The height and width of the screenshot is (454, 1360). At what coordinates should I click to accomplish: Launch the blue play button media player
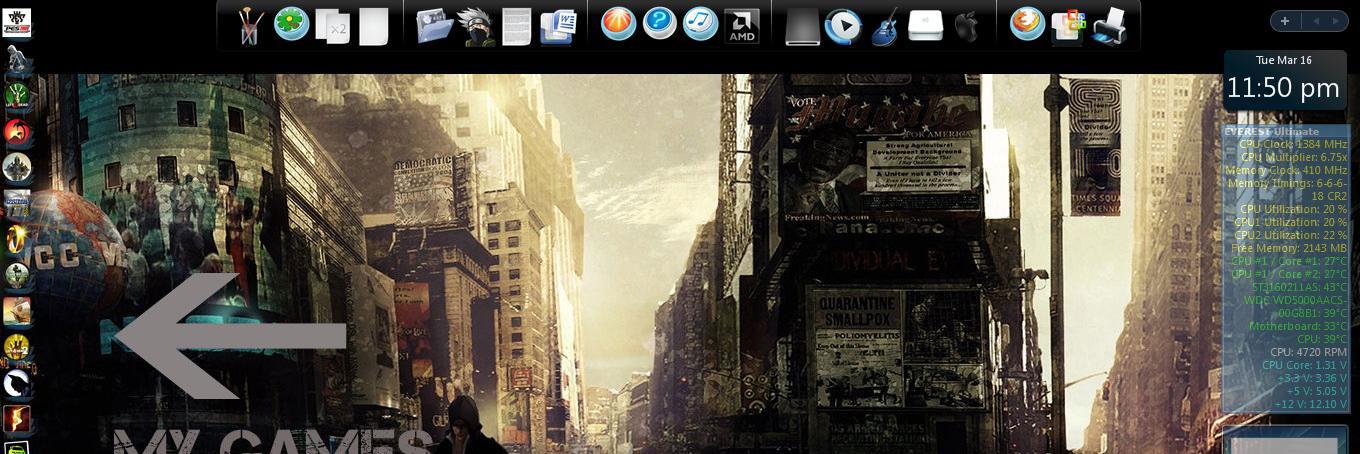click(843, 25)
